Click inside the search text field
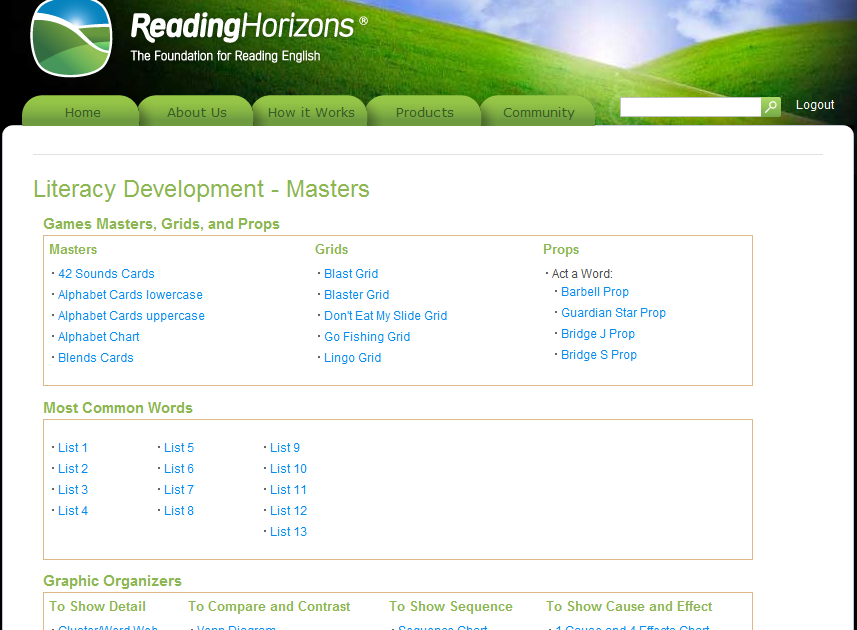 (690, 106)
